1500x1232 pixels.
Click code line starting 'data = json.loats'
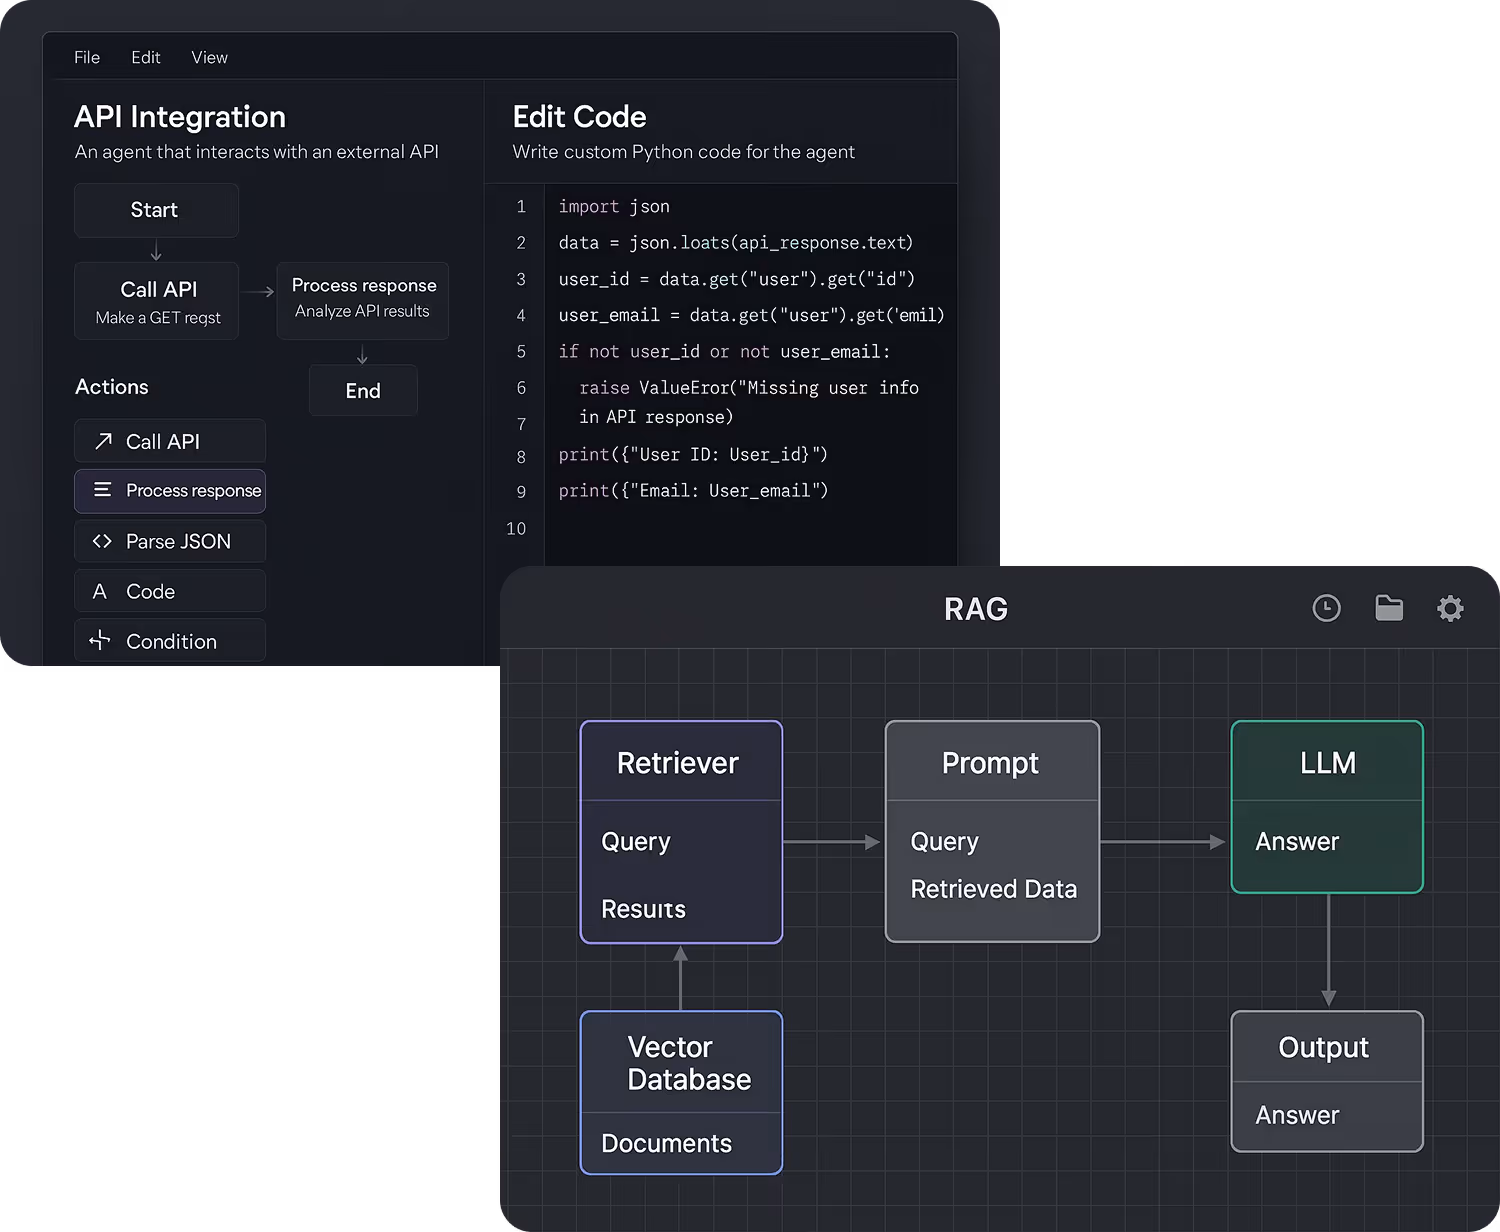pyautogui.click(x=736, y=243)
